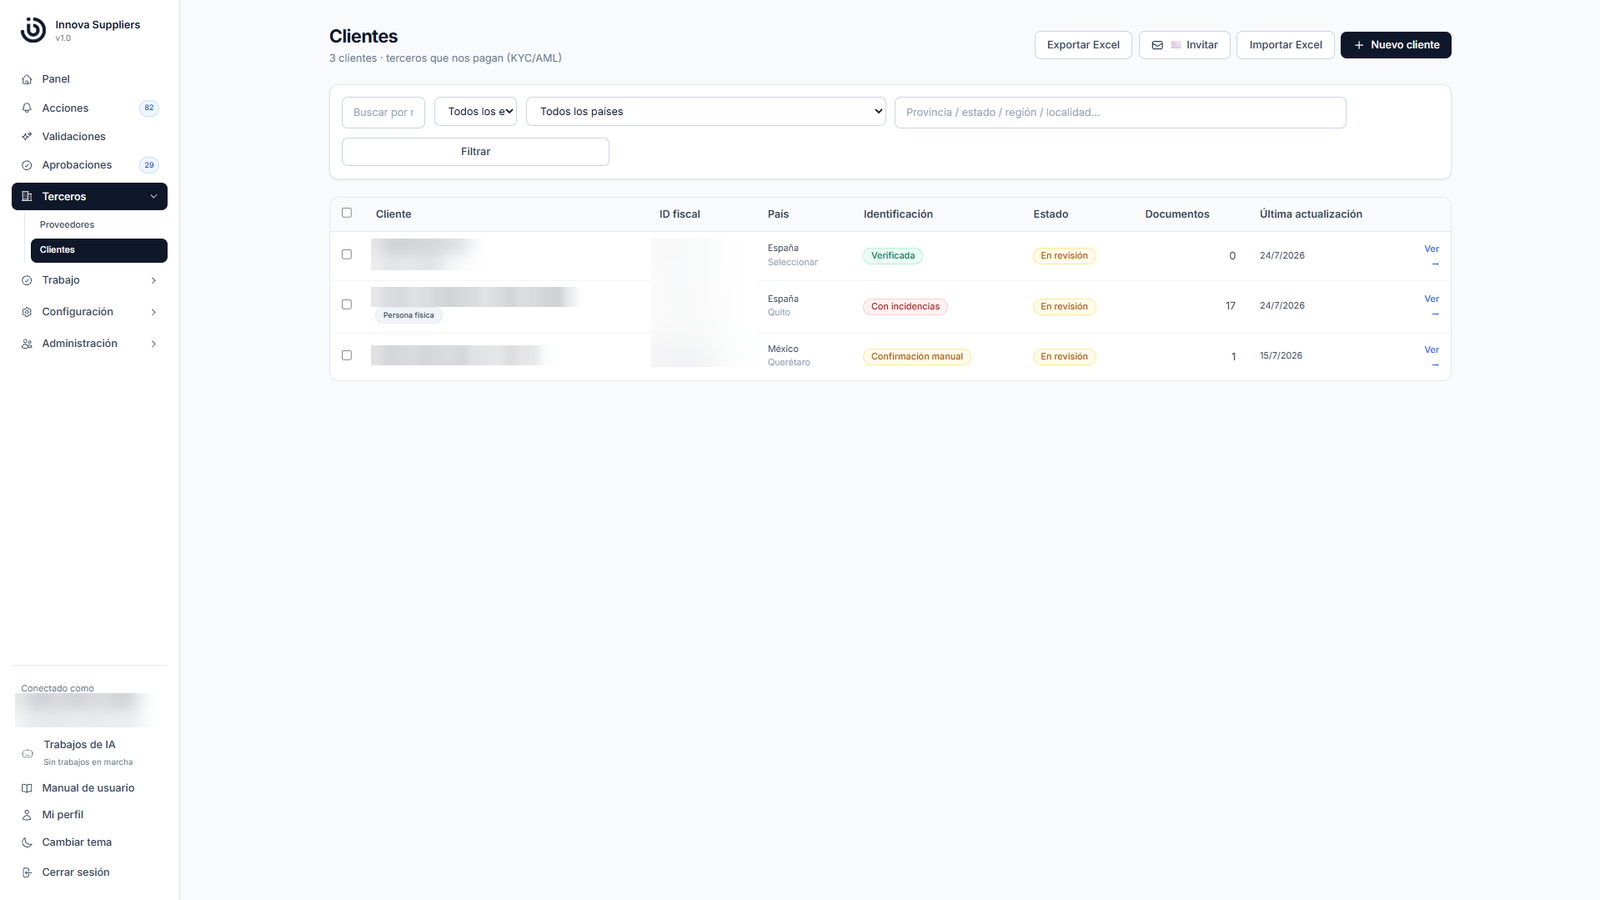The image size is (1600, 900).
Task: Collapse the Terceros section chevron
Action: (154, 197)
